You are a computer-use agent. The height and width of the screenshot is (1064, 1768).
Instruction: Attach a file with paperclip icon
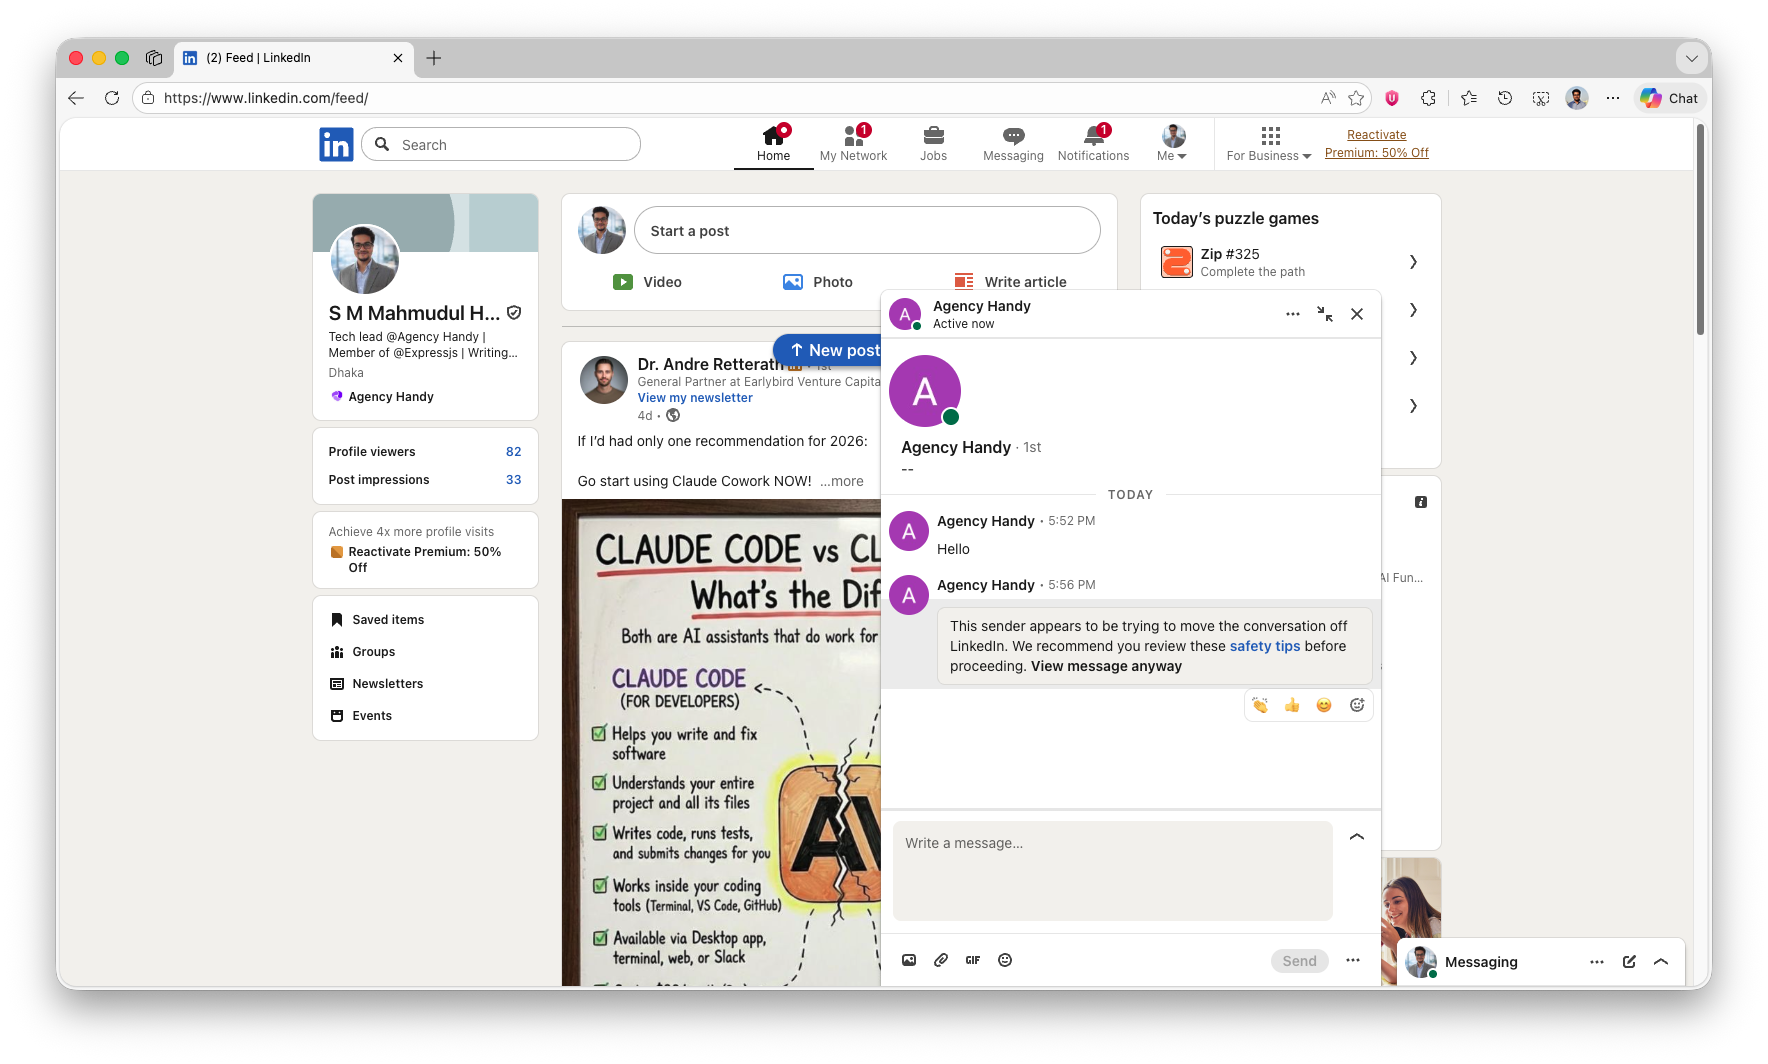tap(941, 960)
